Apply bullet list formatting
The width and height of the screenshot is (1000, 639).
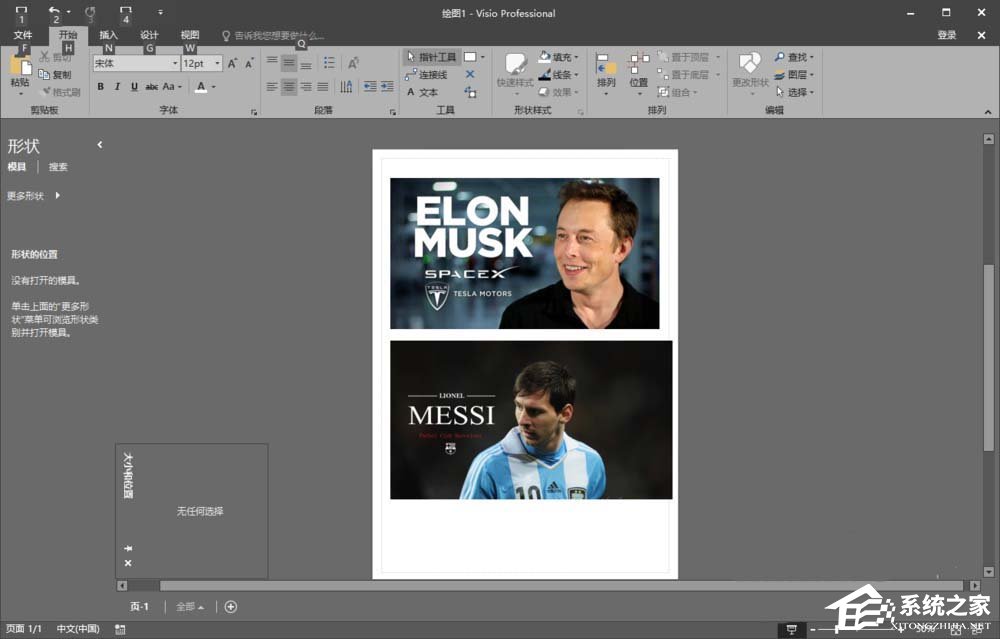pyautogui.click(x=329, y=63)
